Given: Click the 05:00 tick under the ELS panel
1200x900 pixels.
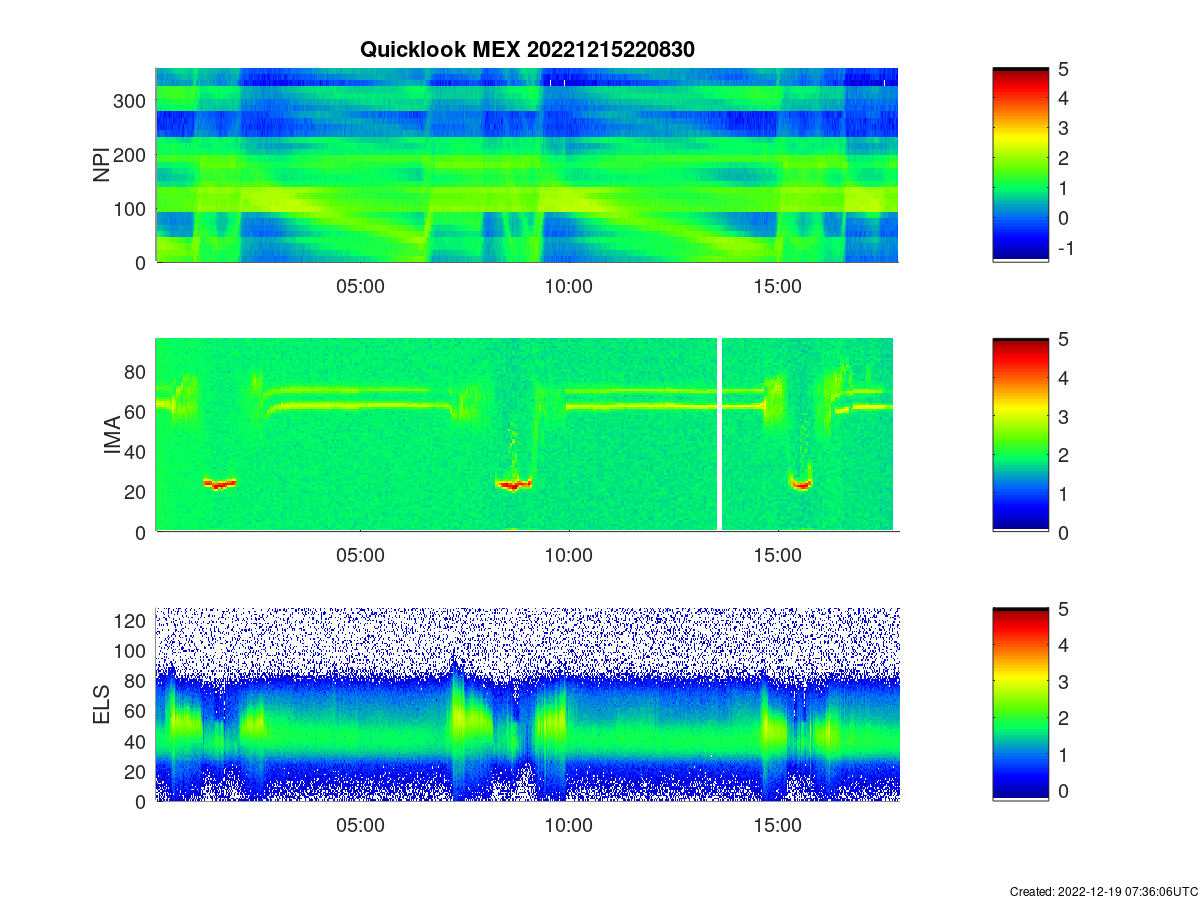Looking at the screenshot, I should click(361, 826).
